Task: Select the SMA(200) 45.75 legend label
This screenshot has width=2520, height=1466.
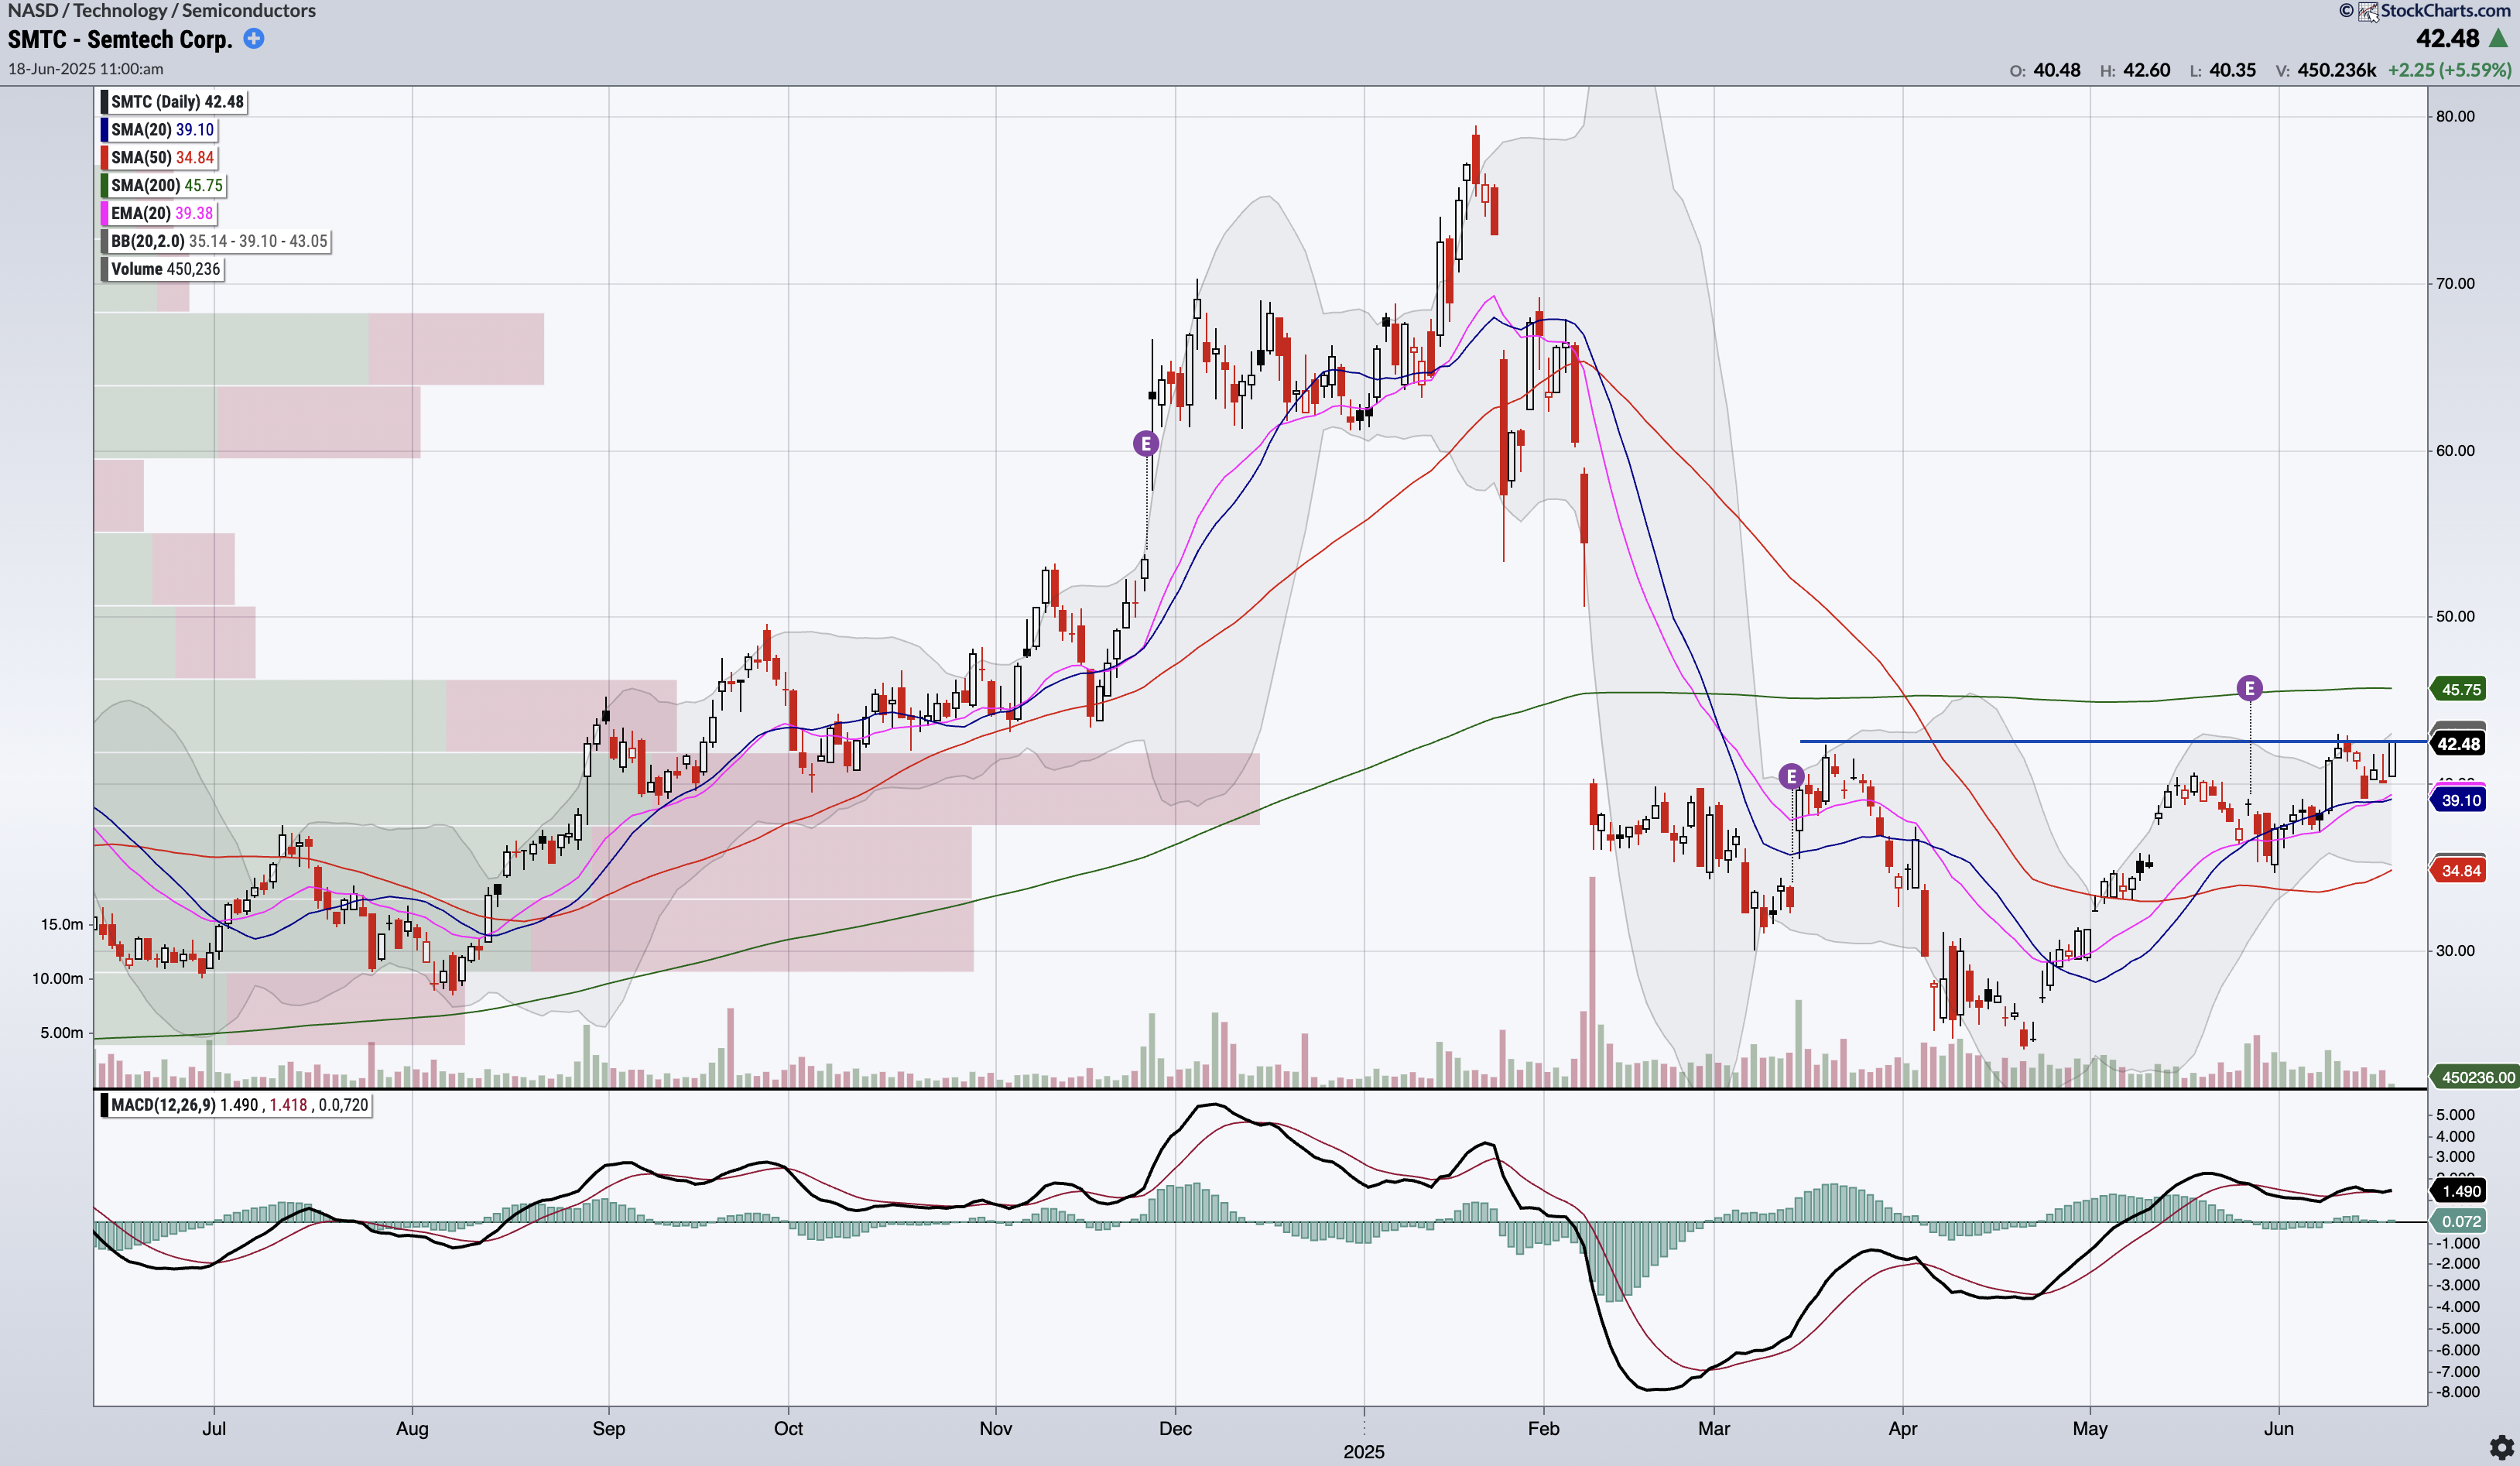Action: pyautogui.click(x=163, y=186)
